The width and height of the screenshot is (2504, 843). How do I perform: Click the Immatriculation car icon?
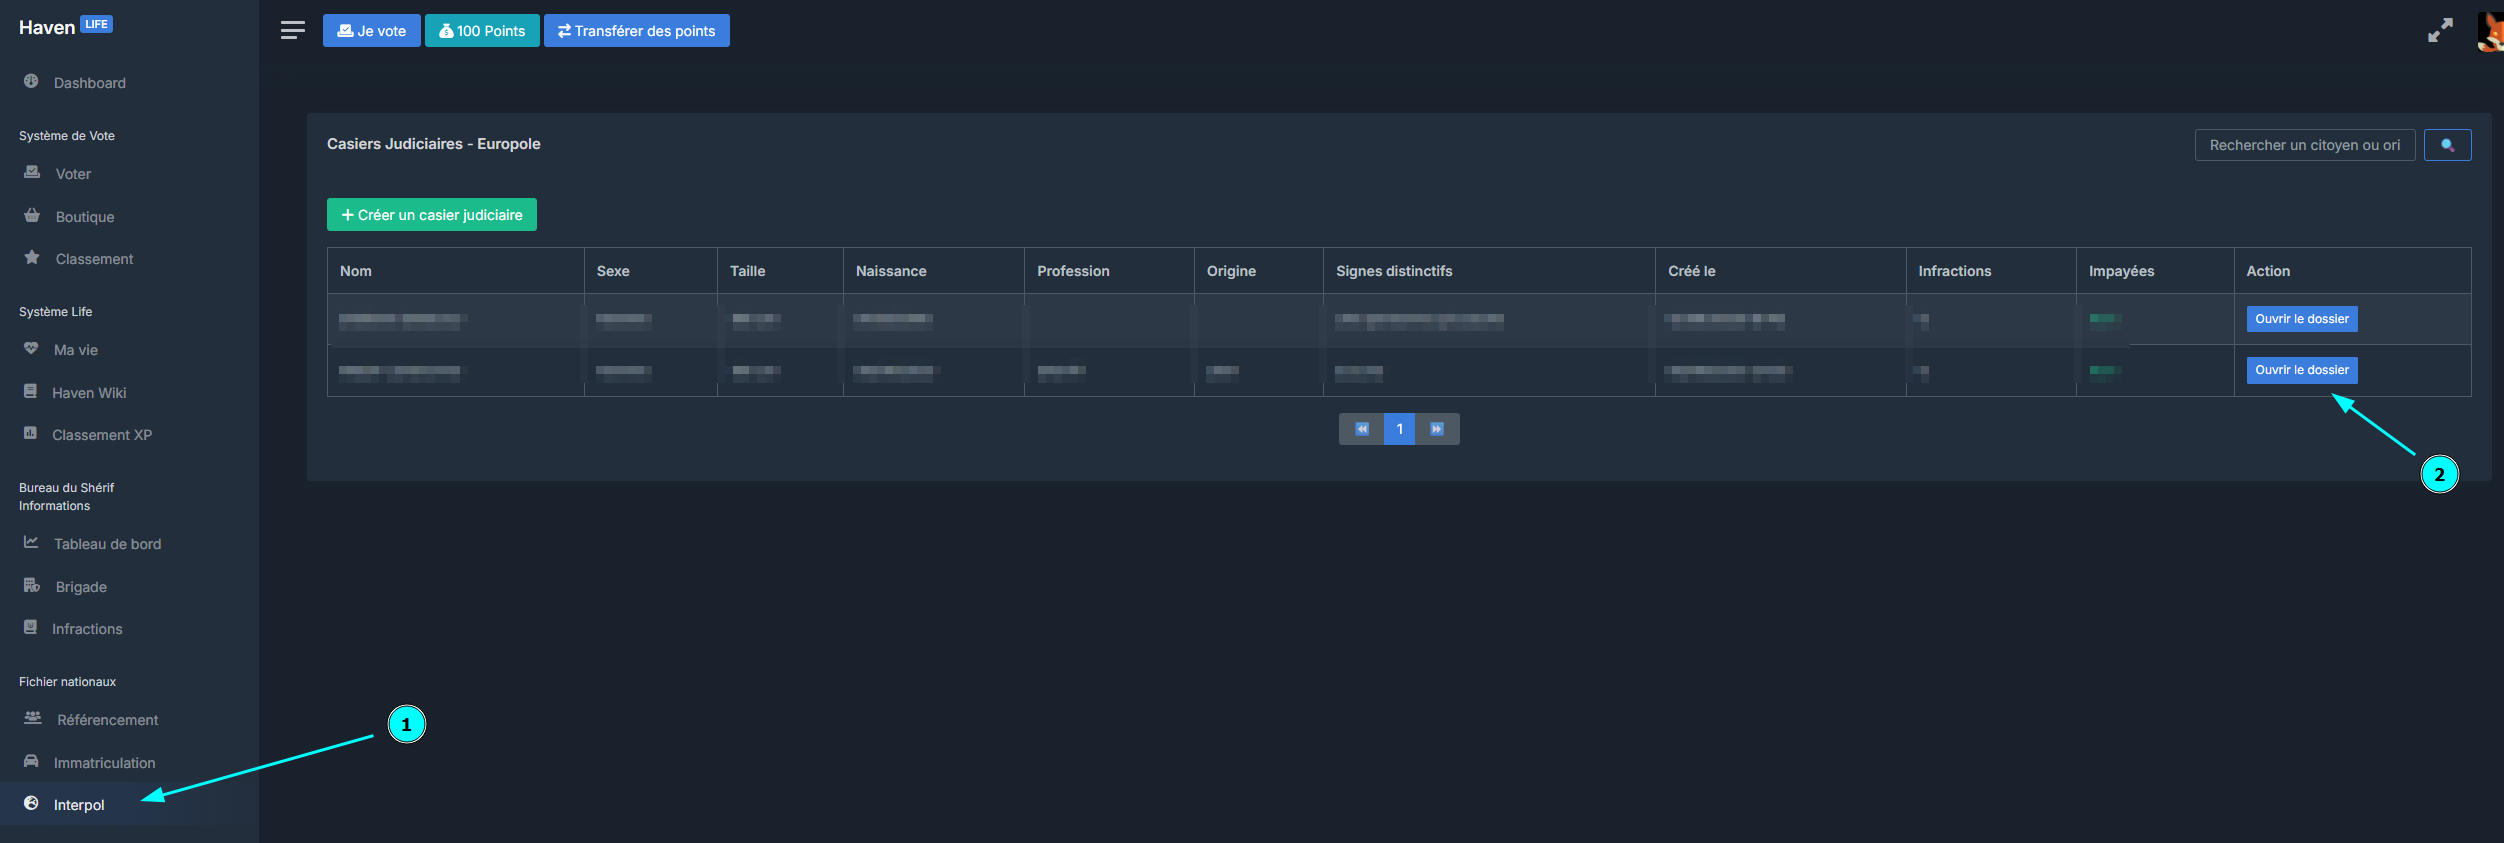pos(31,761)
